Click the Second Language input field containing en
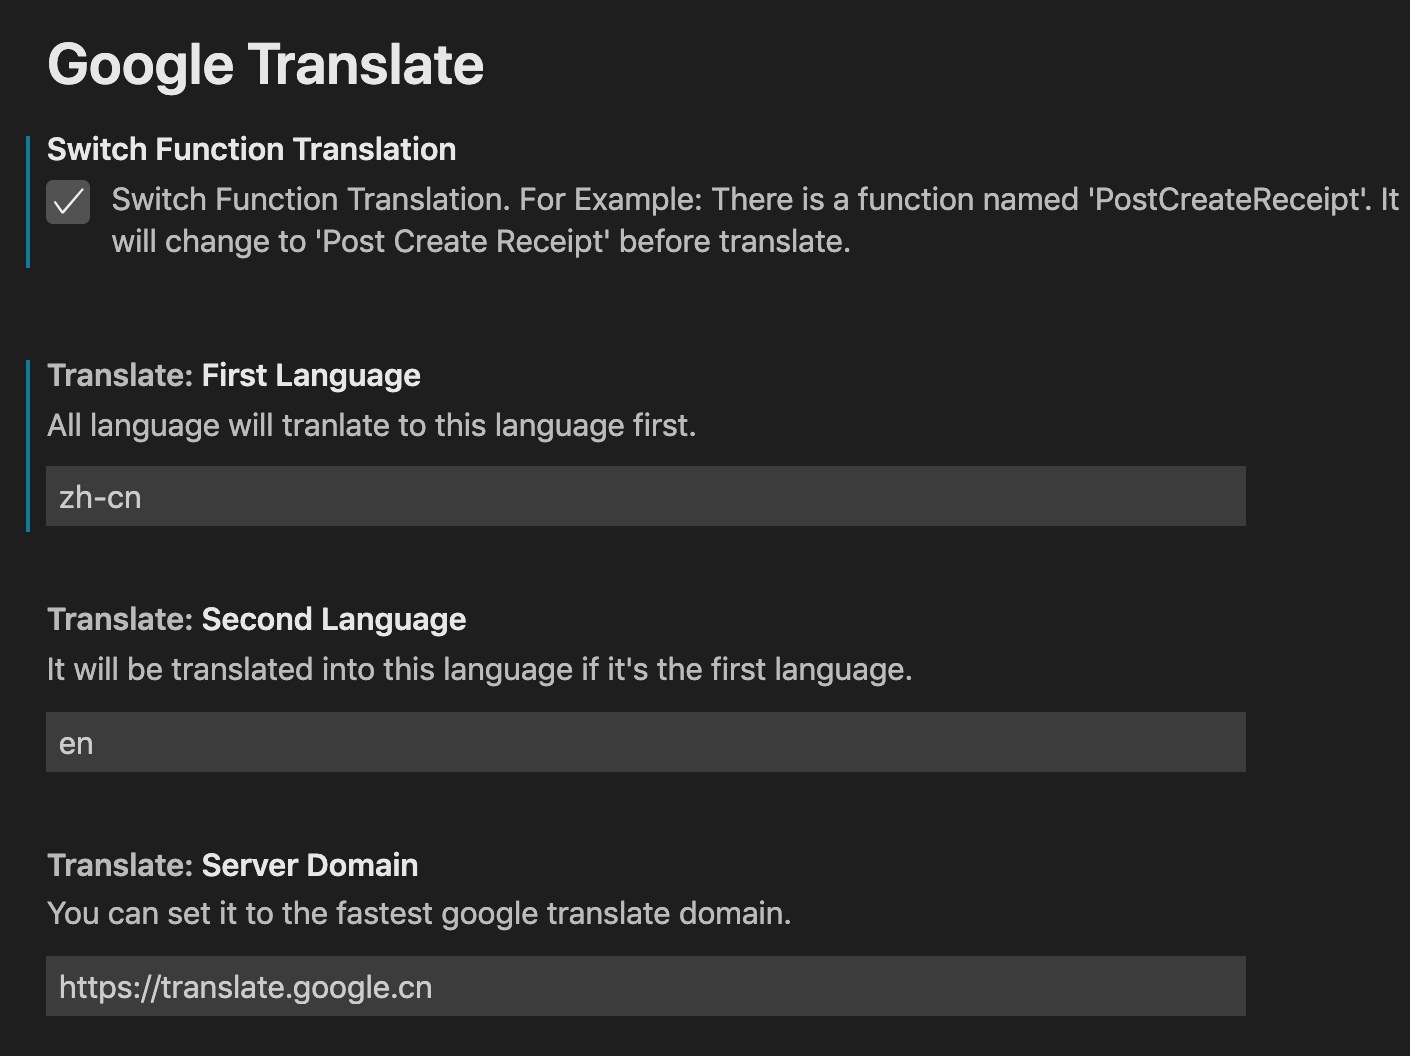 click(x=646, y=742)
